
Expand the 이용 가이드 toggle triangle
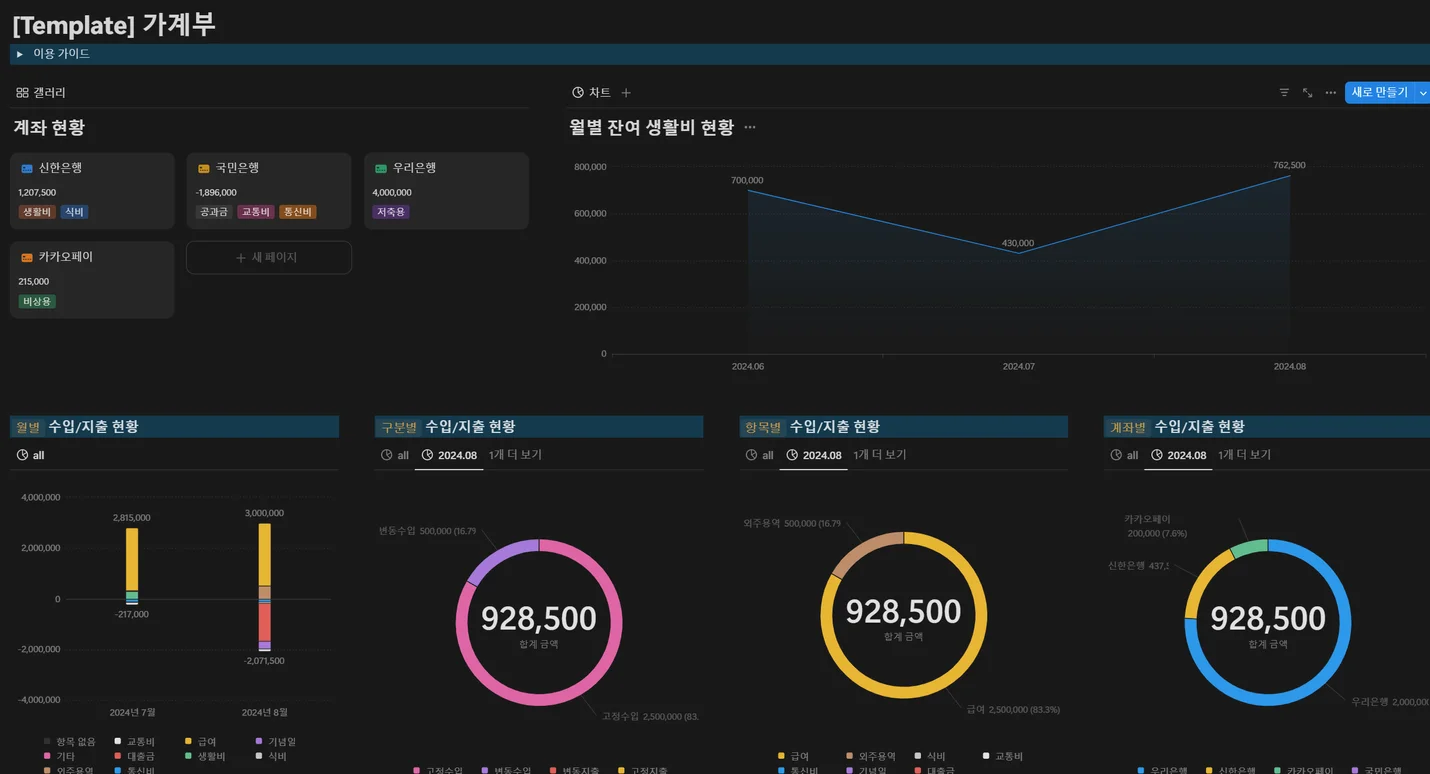20,54
